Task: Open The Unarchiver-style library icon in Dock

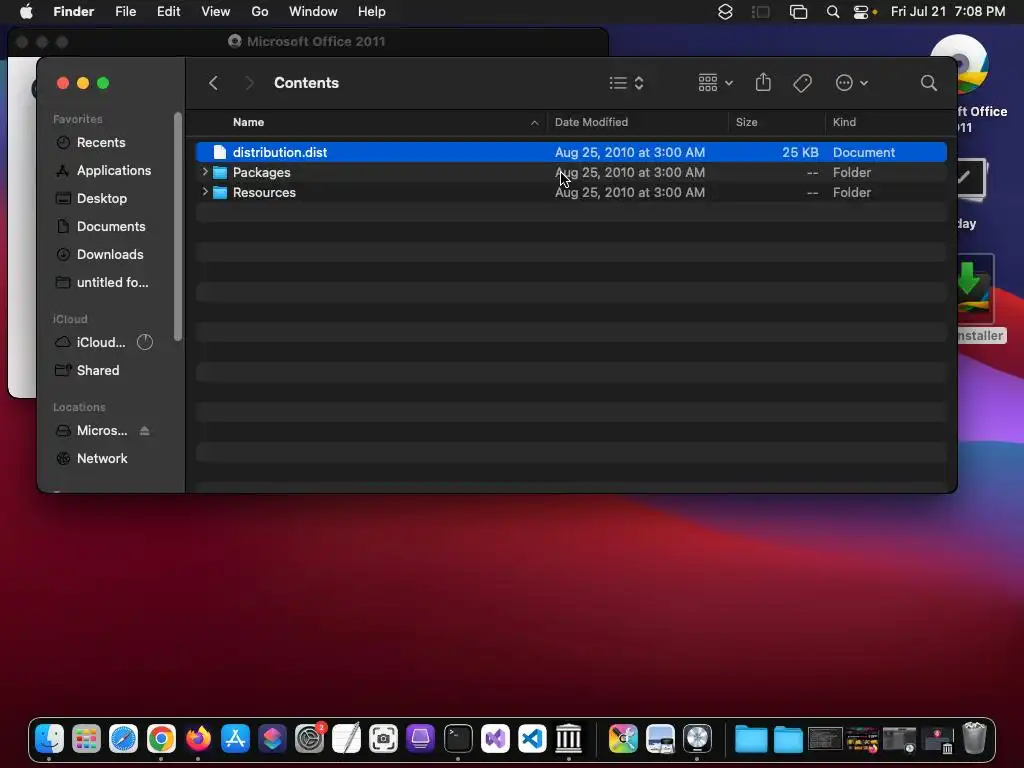Action: point(569,739)
